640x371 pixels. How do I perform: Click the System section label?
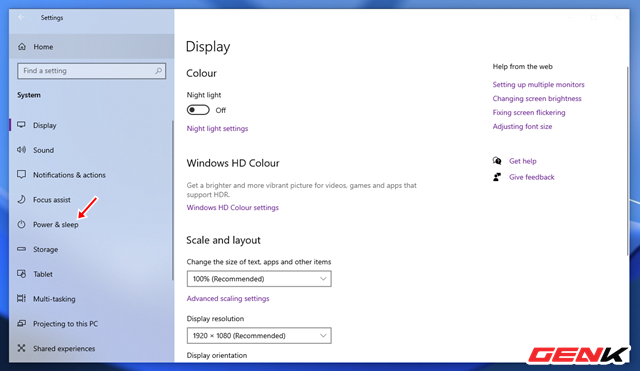[29, 95]
